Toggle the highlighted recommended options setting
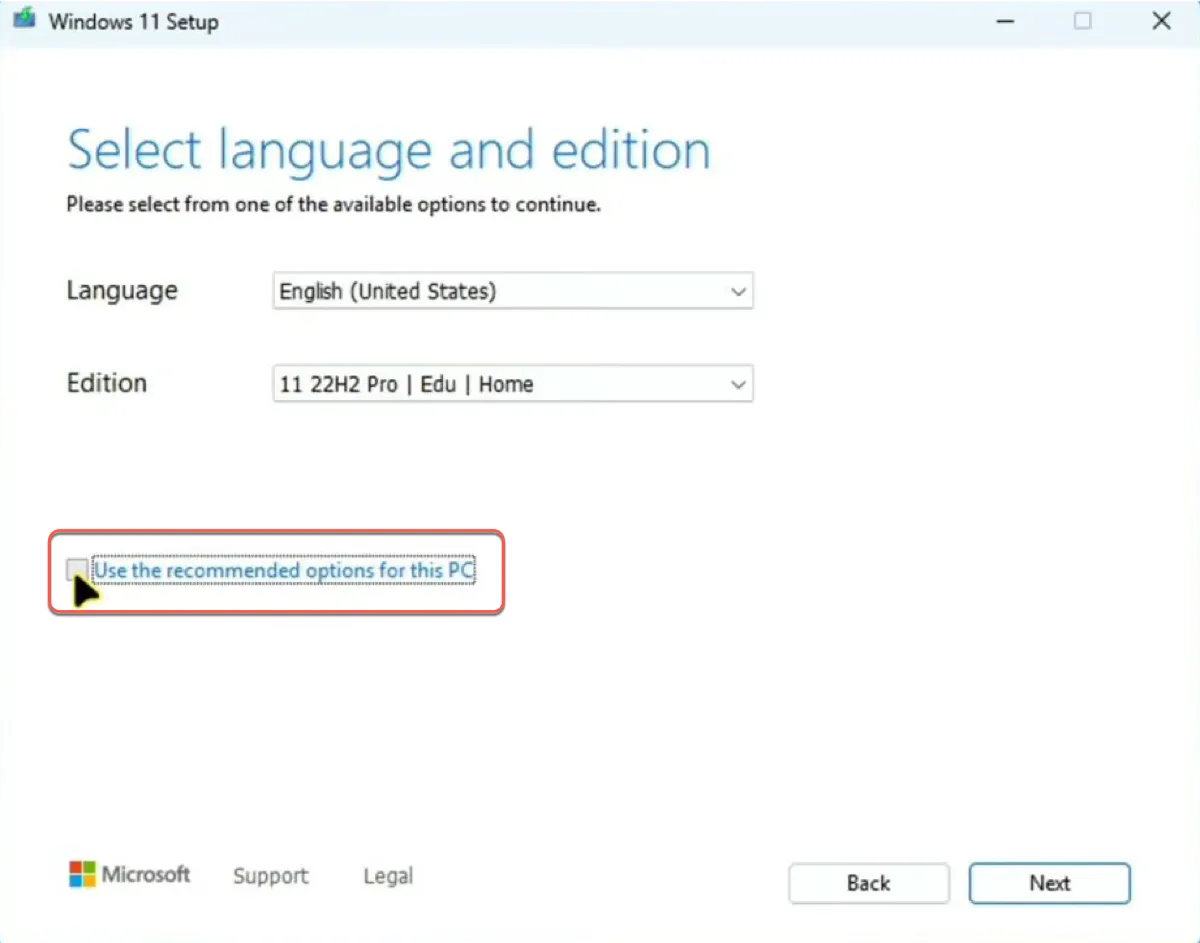This screenshot has width=1200, height=943. (x=76, y=569)
